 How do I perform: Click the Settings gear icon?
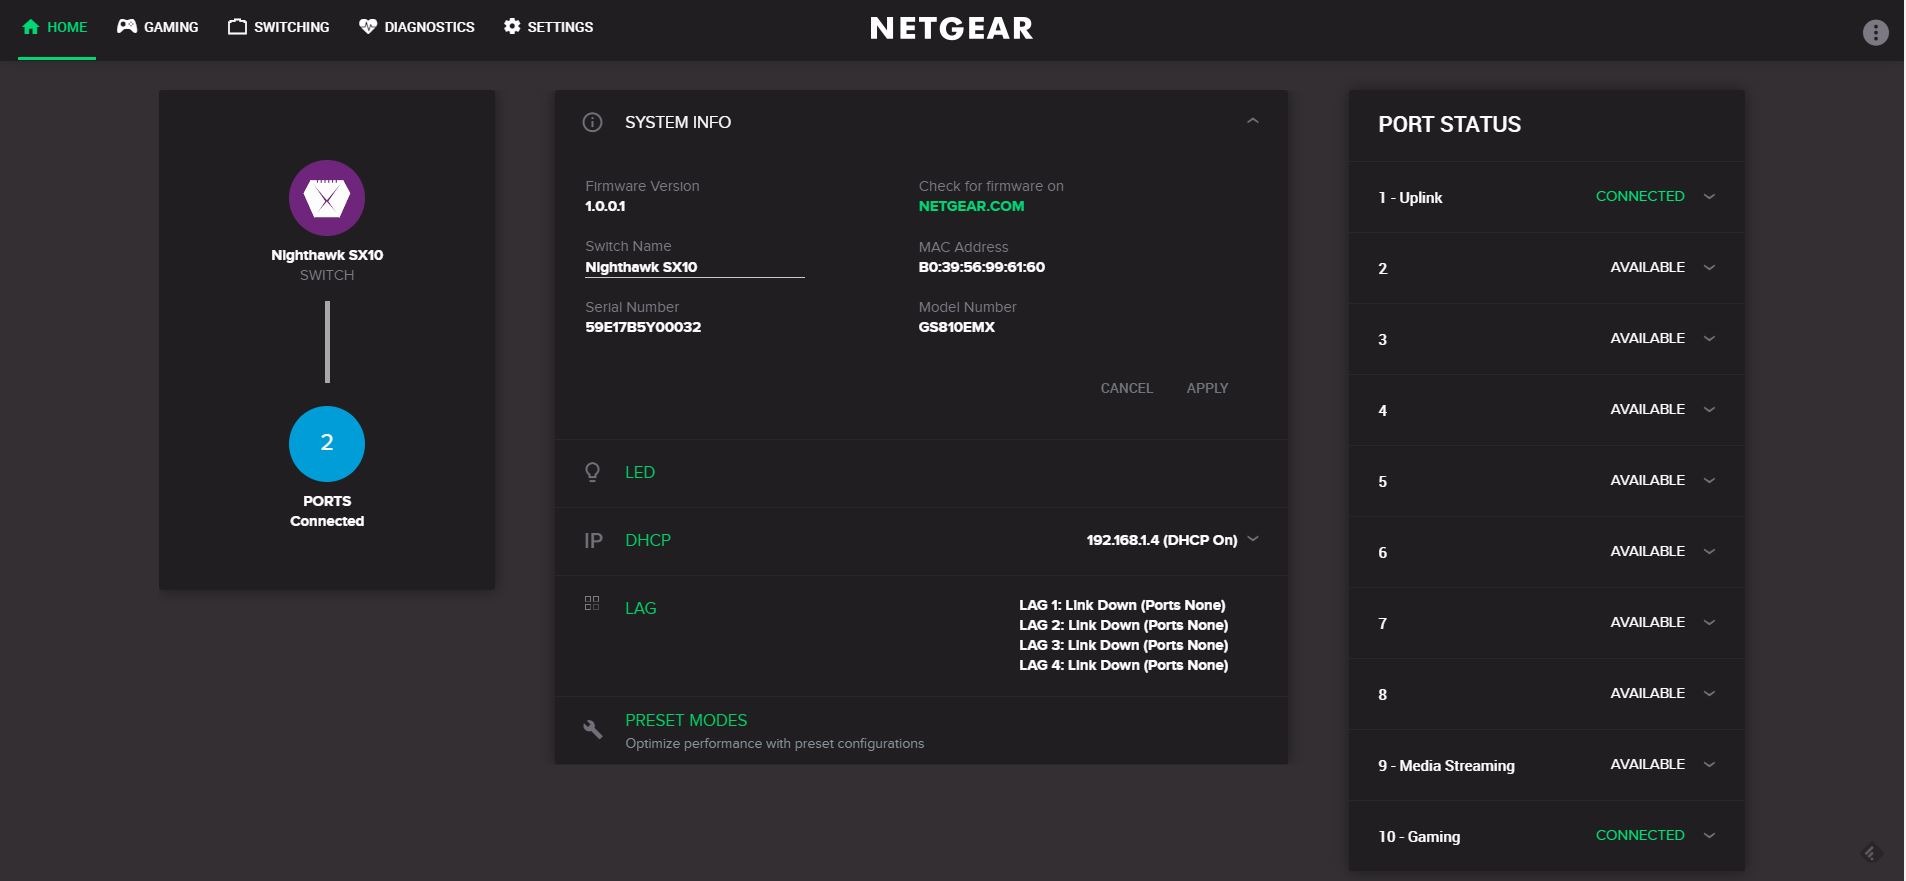point(512,27)
